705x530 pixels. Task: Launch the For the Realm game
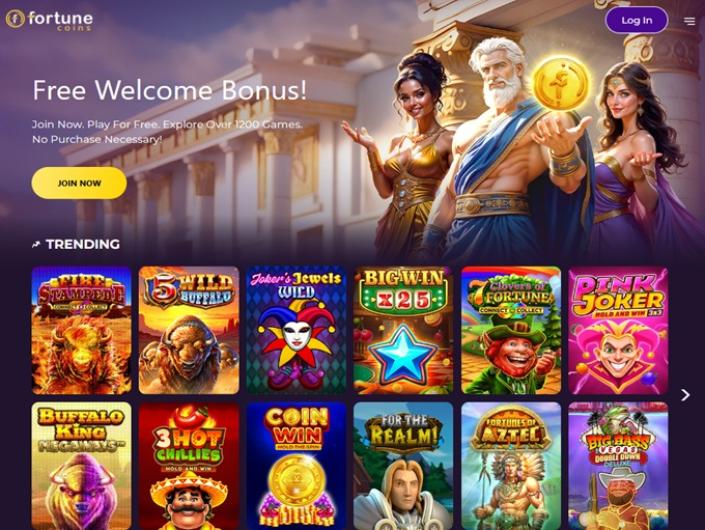tap(403, 466)
